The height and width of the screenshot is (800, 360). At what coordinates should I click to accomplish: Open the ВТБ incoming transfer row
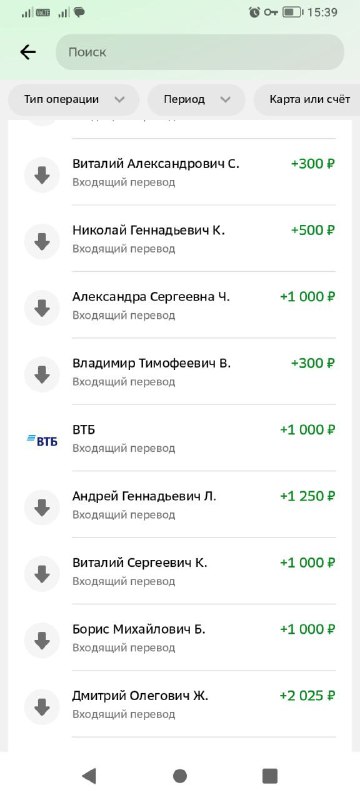coord(180,438)
